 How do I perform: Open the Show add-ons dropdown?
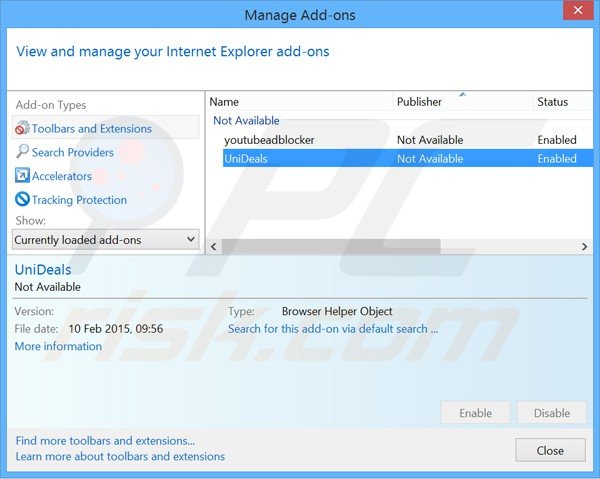[105, 240]
